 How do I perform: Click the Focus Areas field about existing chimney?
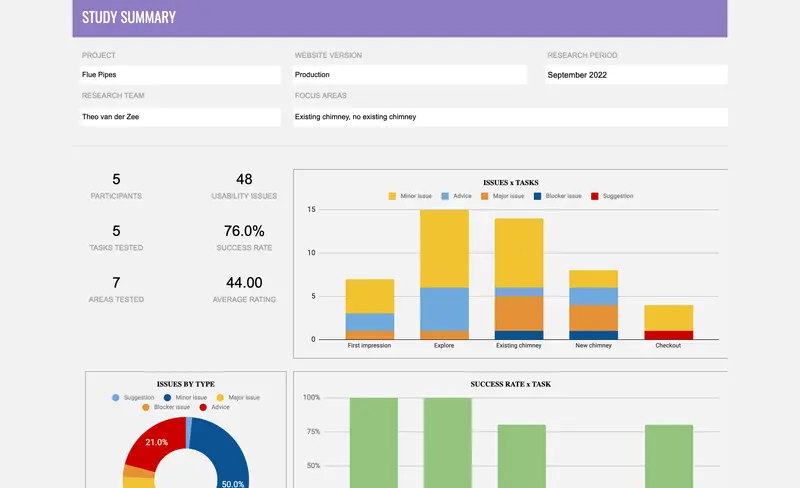pos(510,117)
